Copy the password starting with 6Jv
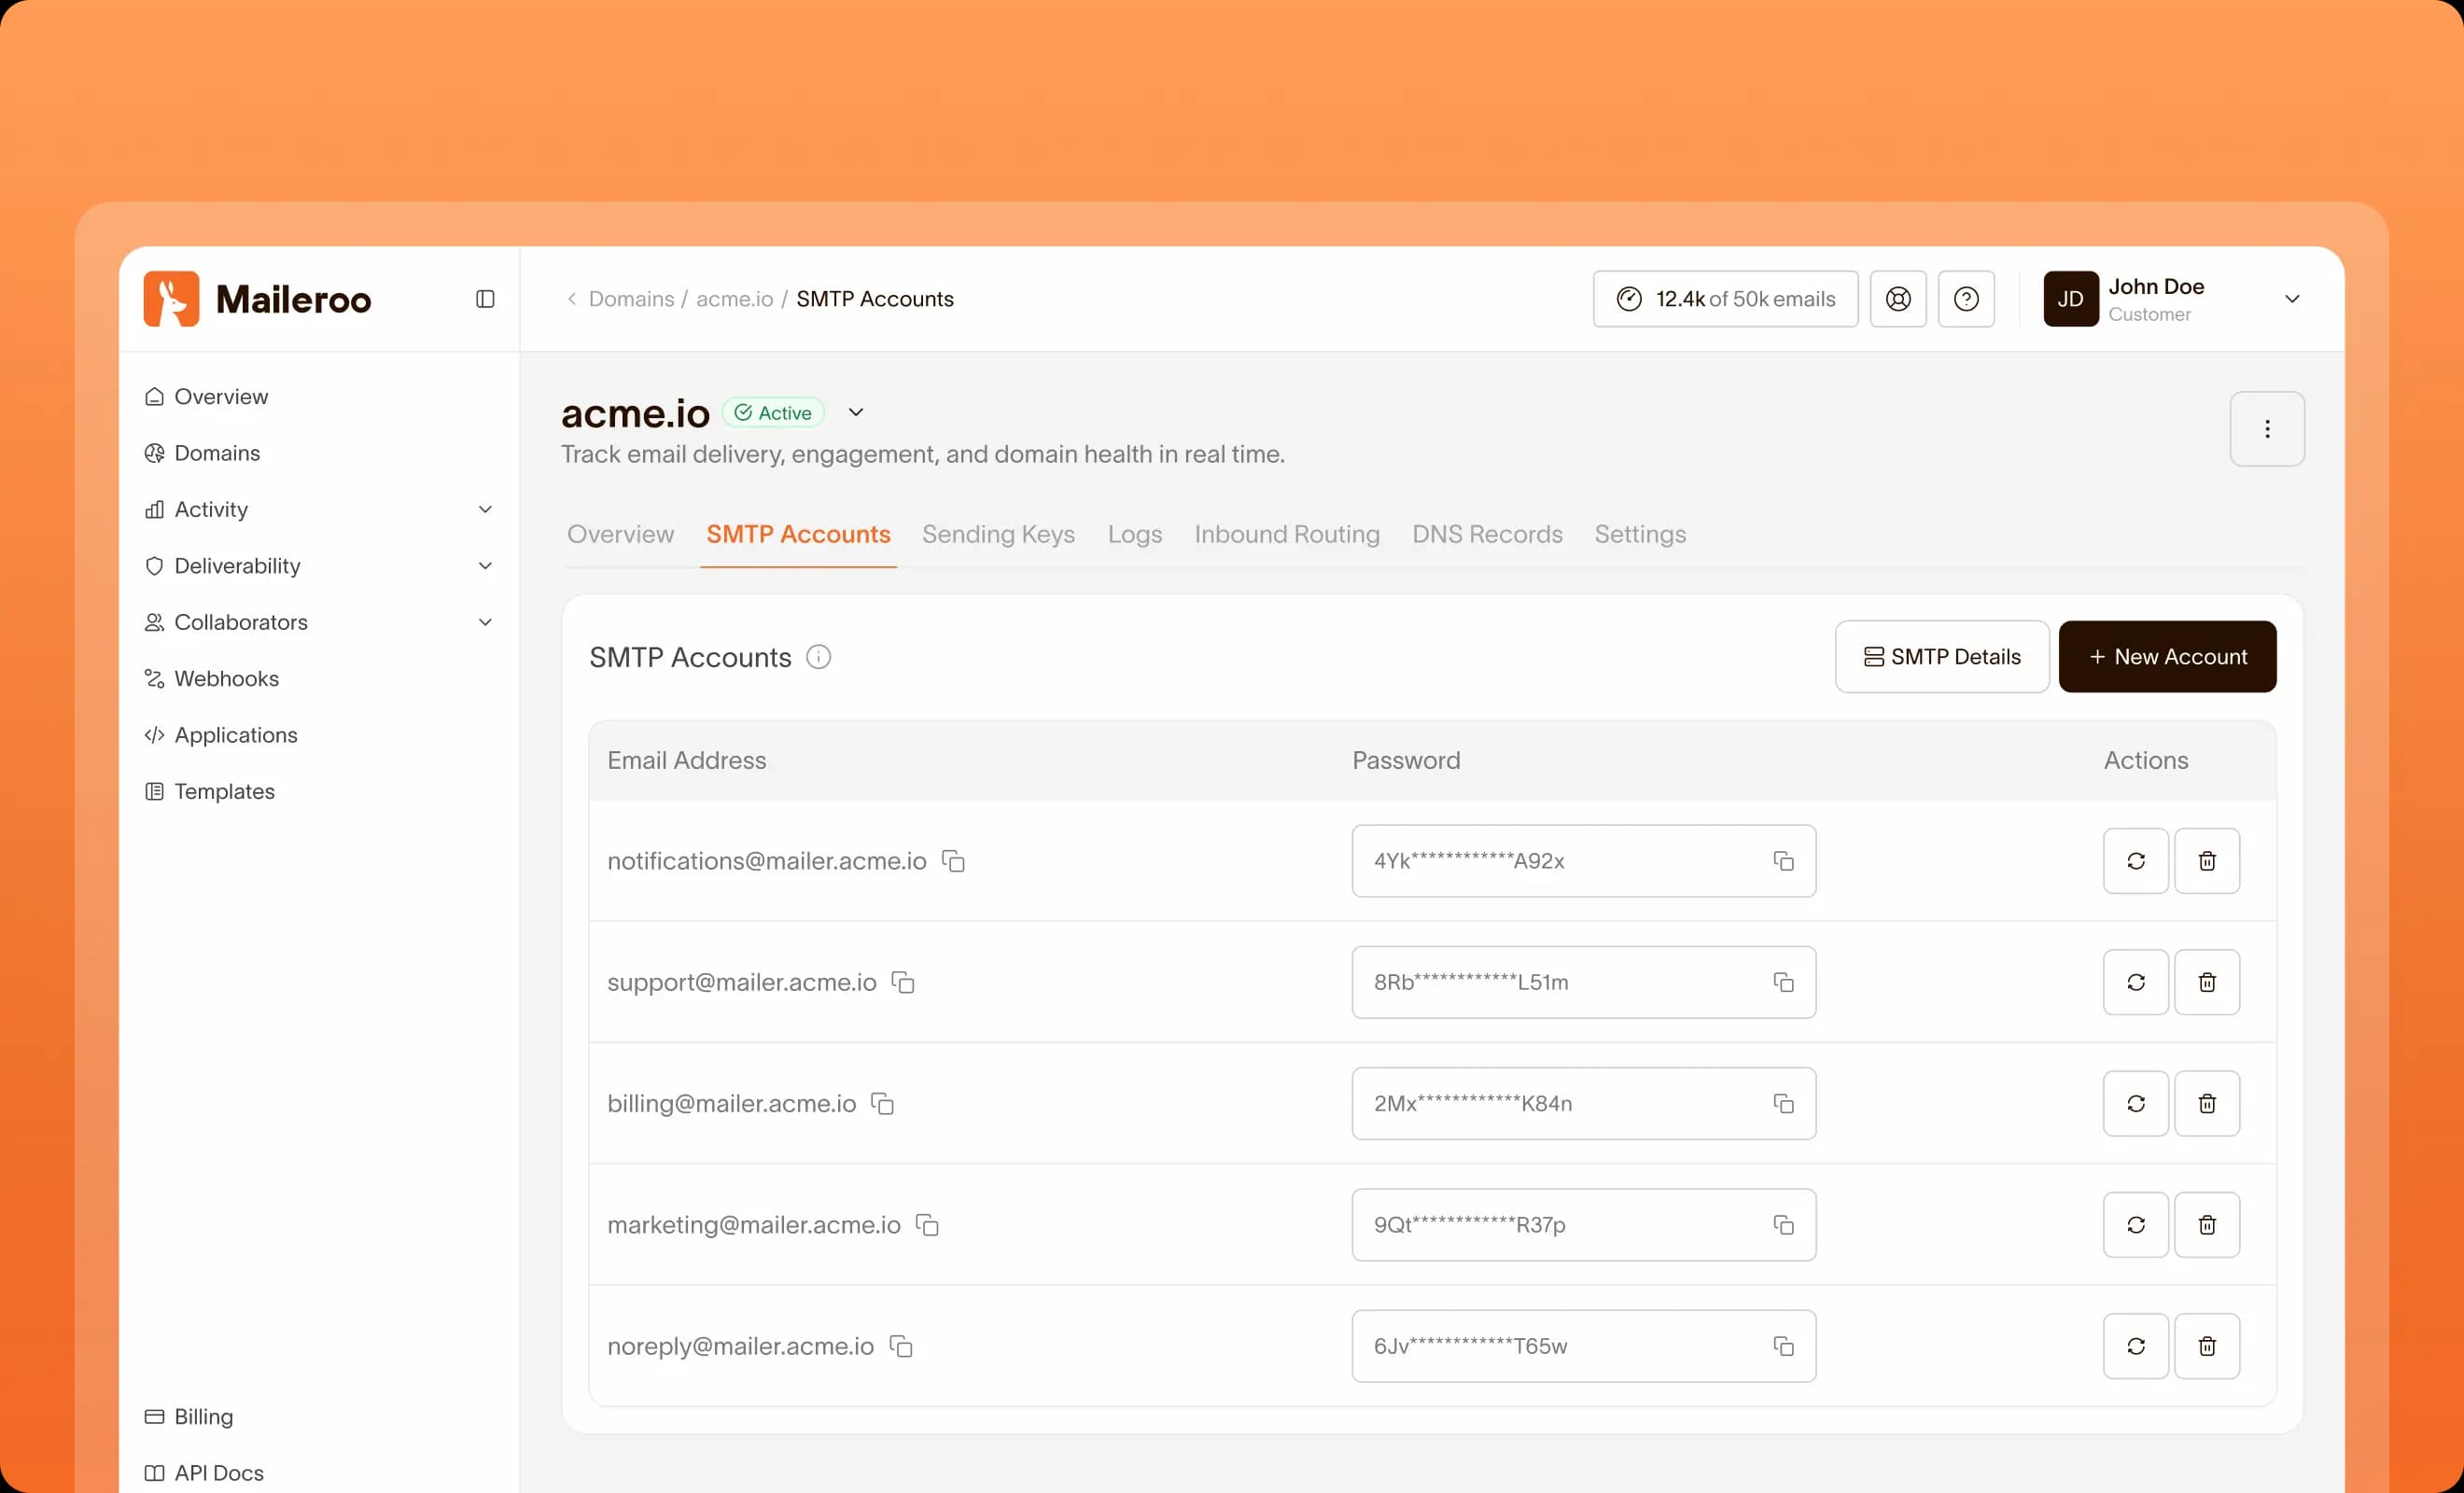The image size is (2464, 1493). pyautogui.click(x=1783, y=1346)
